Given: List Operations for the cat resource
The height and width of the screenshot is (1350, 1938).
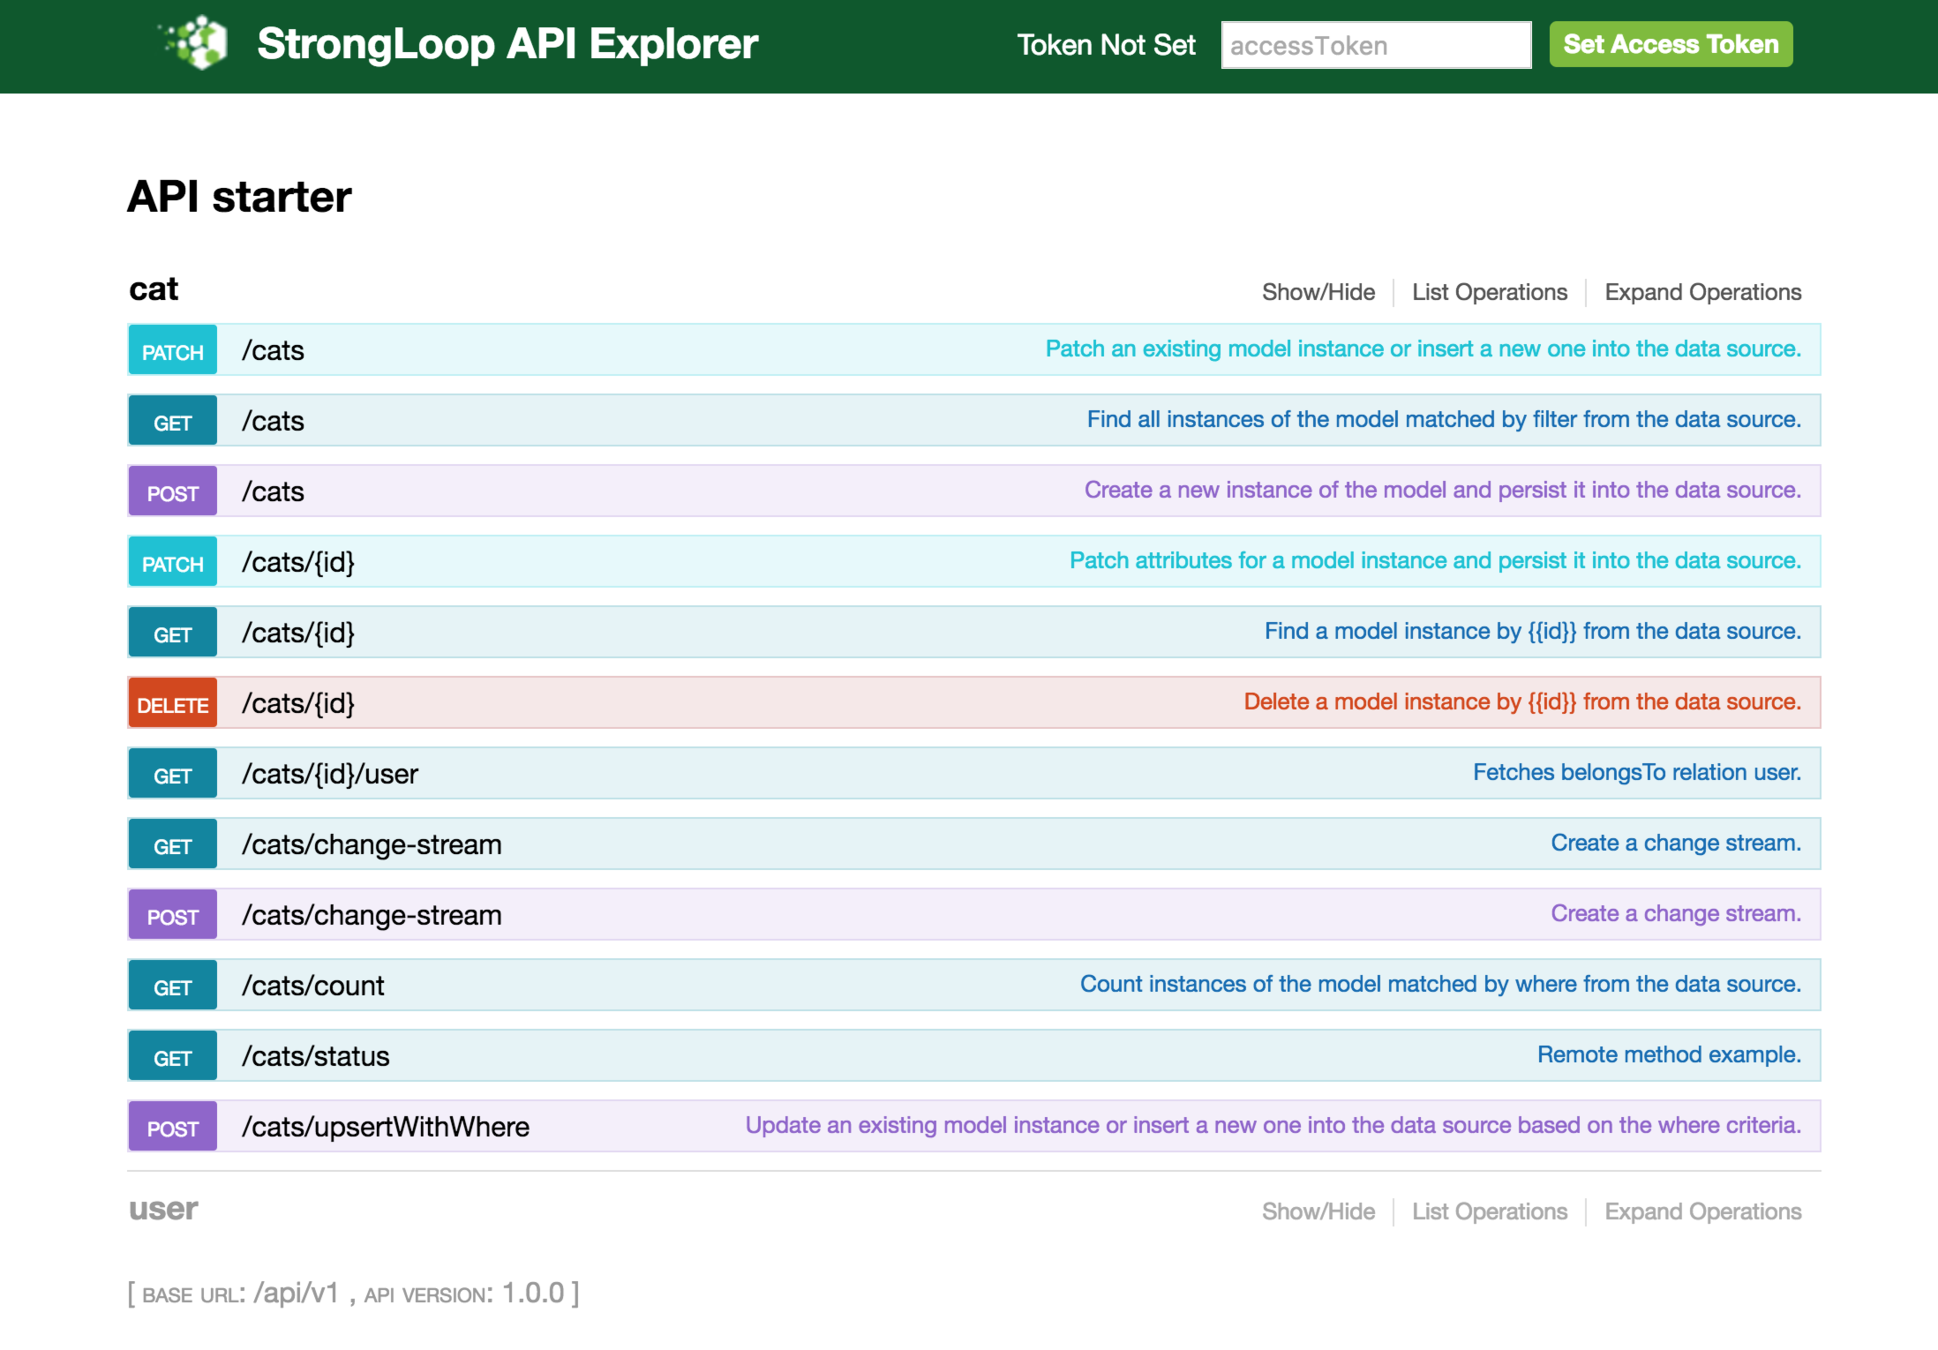Looking at the screenshot, I should (x=1488, y=292).
